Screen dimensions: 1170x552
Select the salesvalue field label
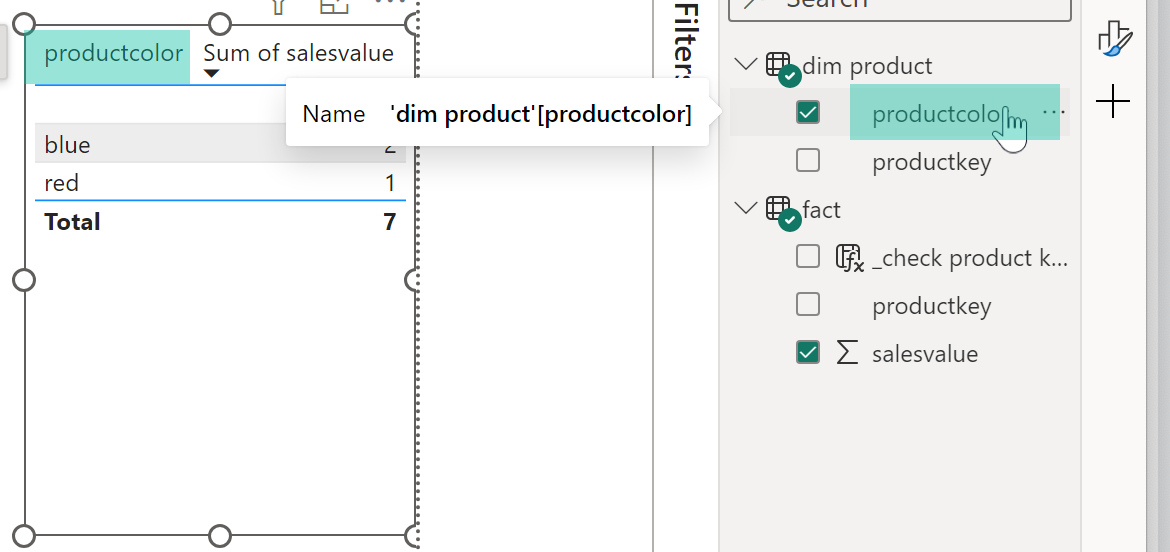[925, 354]
